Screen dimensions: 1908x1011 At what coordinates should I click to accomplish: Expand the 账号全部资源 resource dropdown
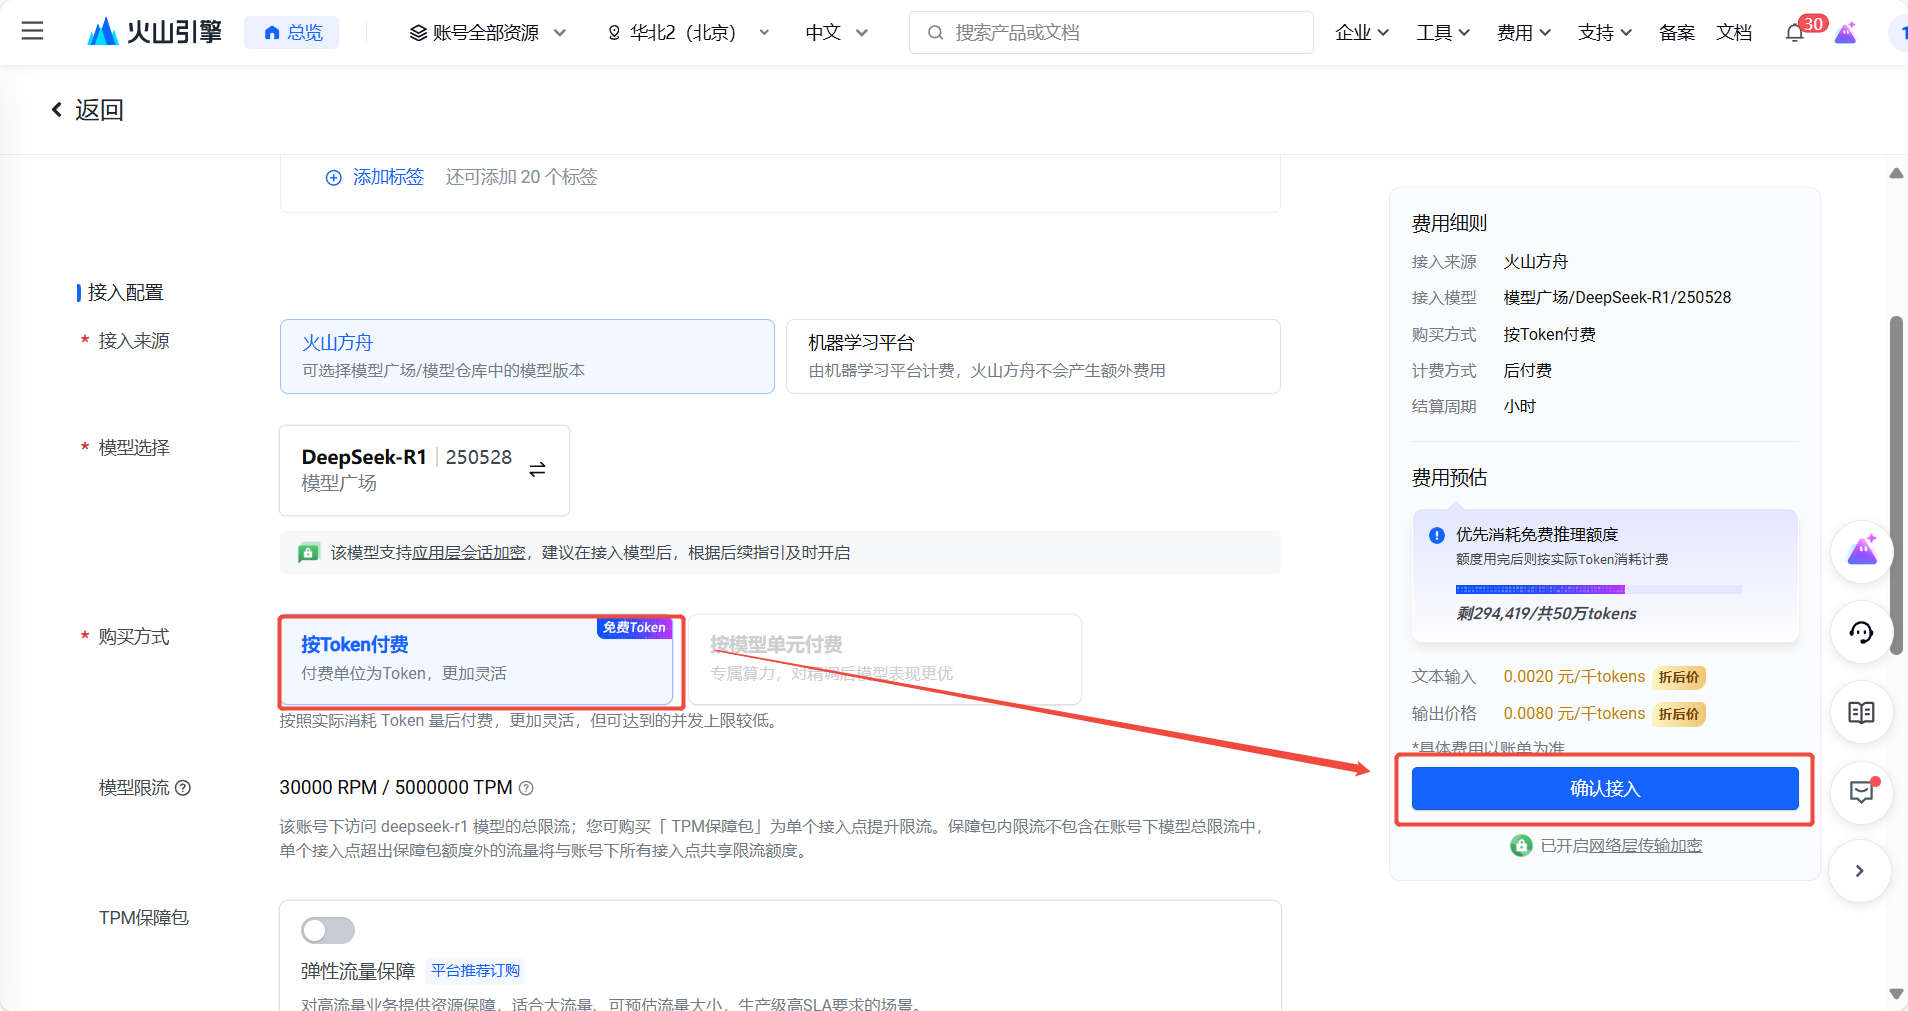pos(488,32)
